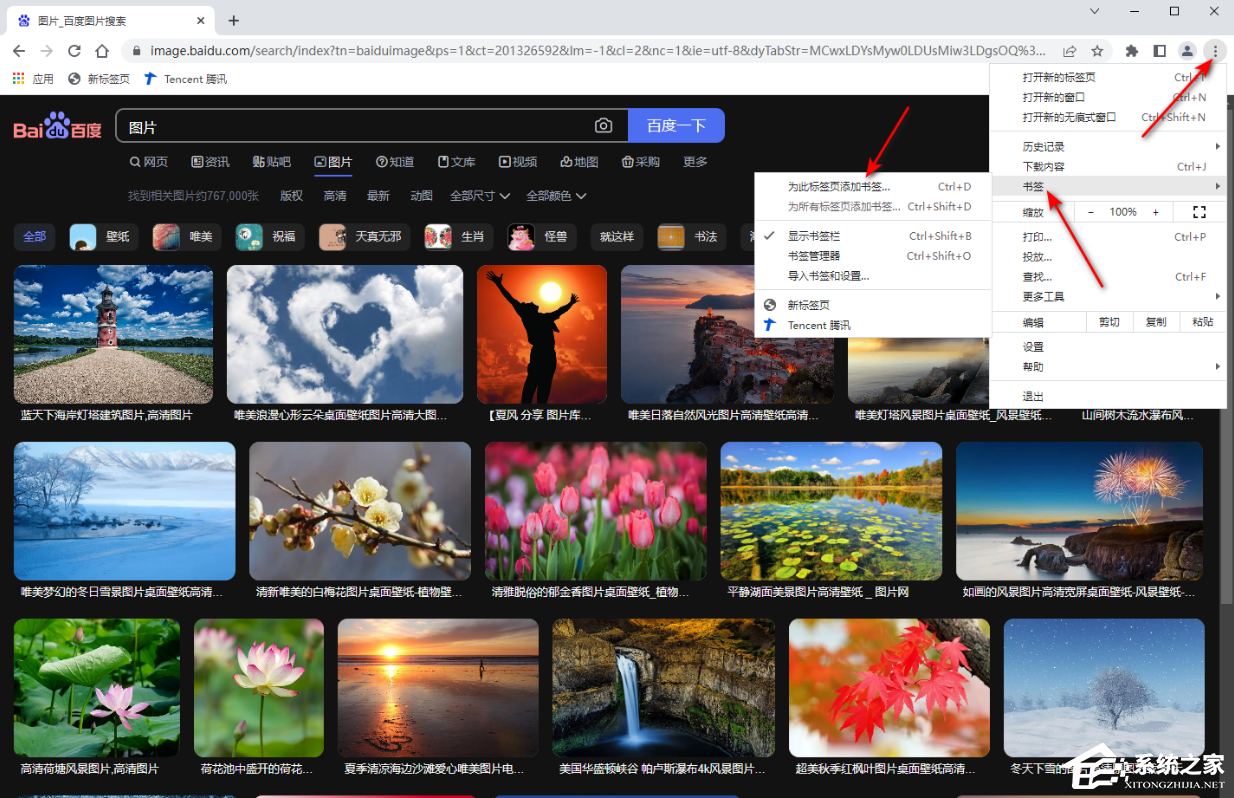Image resolution: width=1234 pixels, height=798 pixels.
Task: Toggle the side panel icon
Action: [1160, 50]
